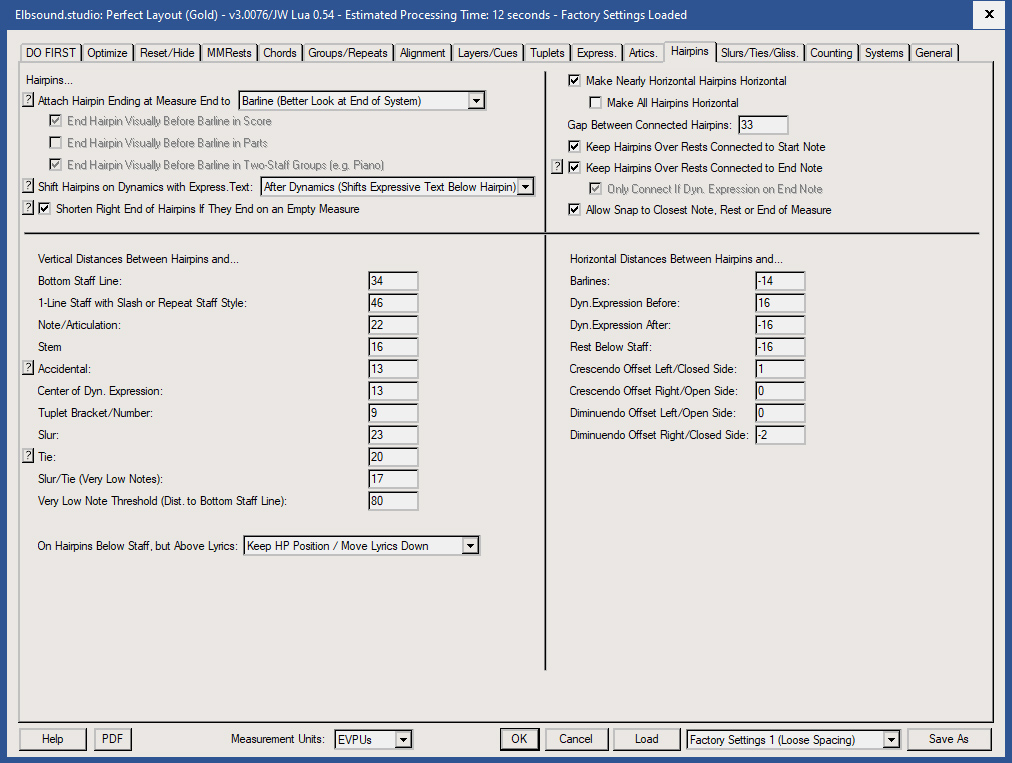
Task: Enable Make All Hairpins Horizontal checkbox
Action: [x=596, y=103]
